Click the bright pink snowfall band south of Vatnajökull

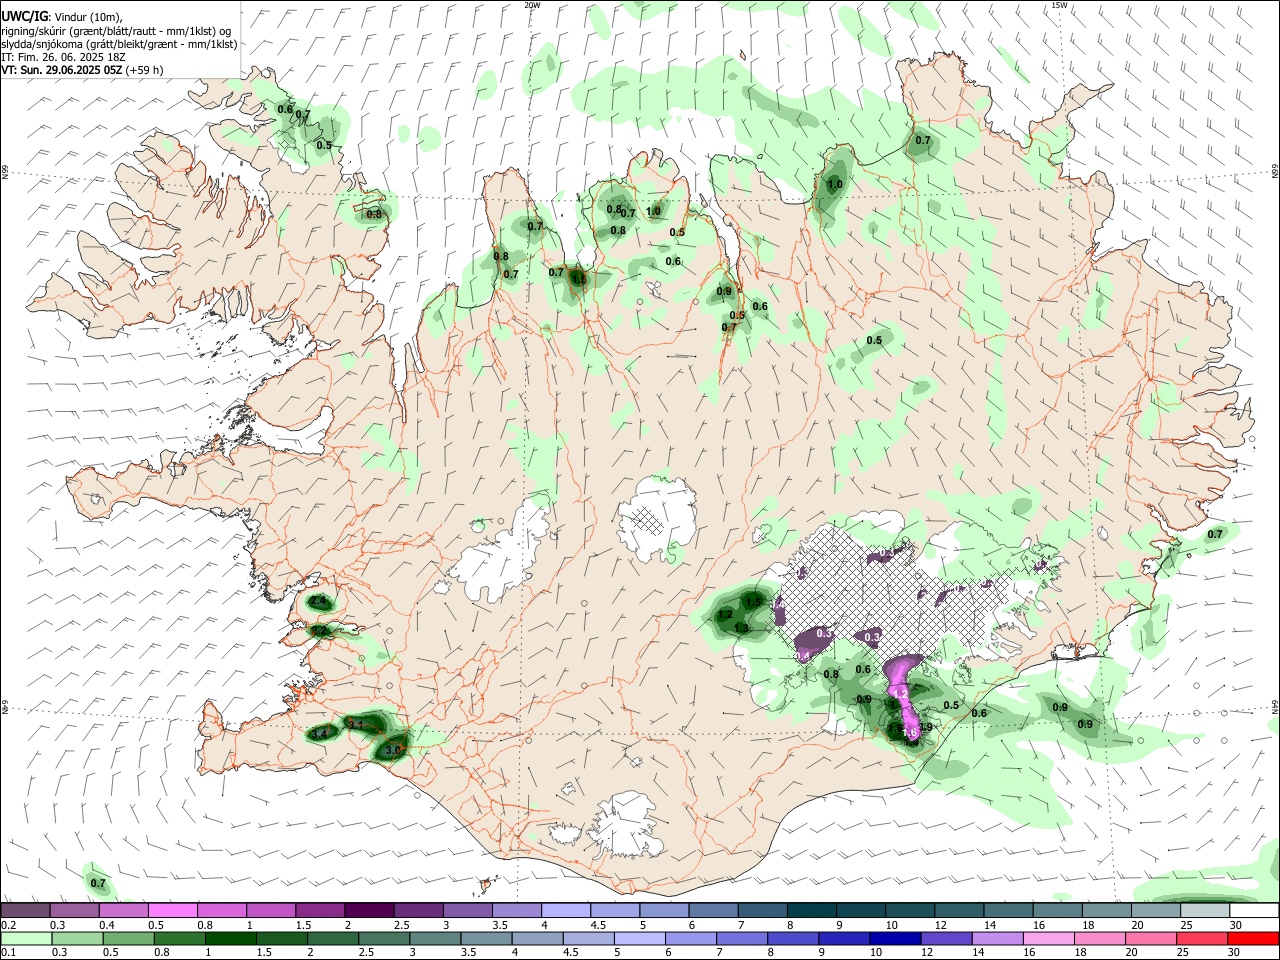tap(905, 695)
